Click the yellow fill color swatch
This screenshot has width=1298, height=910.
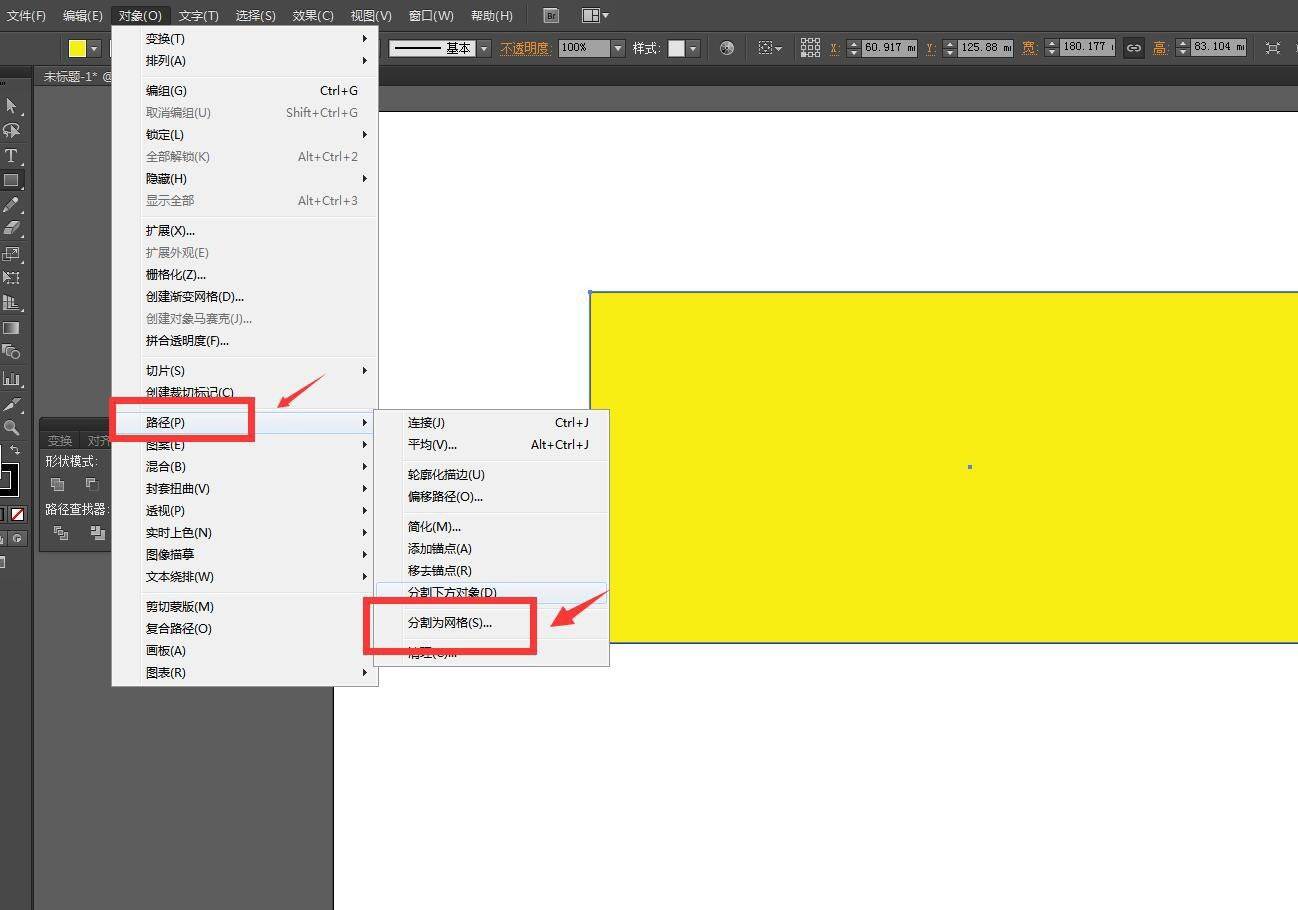(x=77, y=48)
